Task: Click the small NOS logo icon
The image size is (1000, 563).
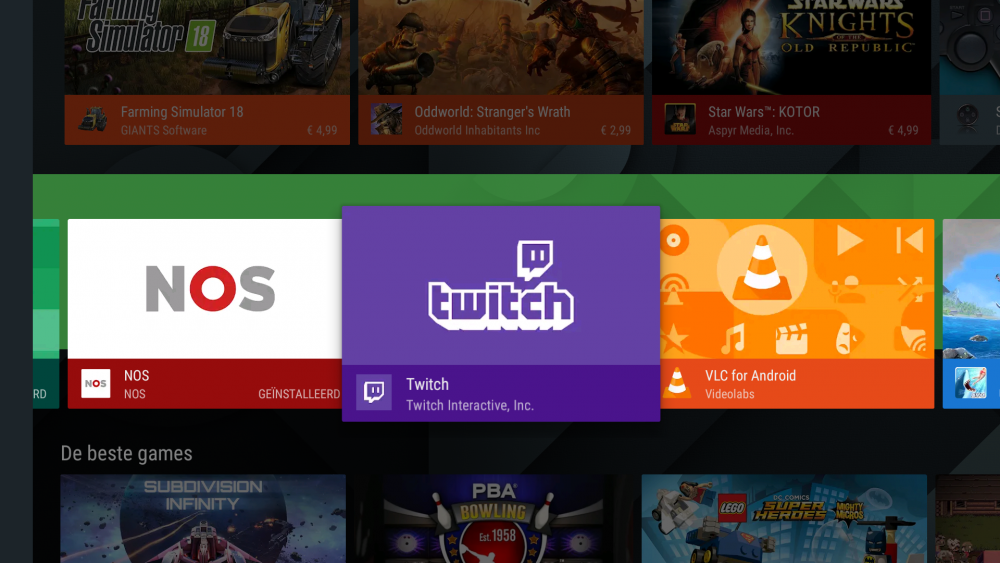Action: (x=96, y=384)
